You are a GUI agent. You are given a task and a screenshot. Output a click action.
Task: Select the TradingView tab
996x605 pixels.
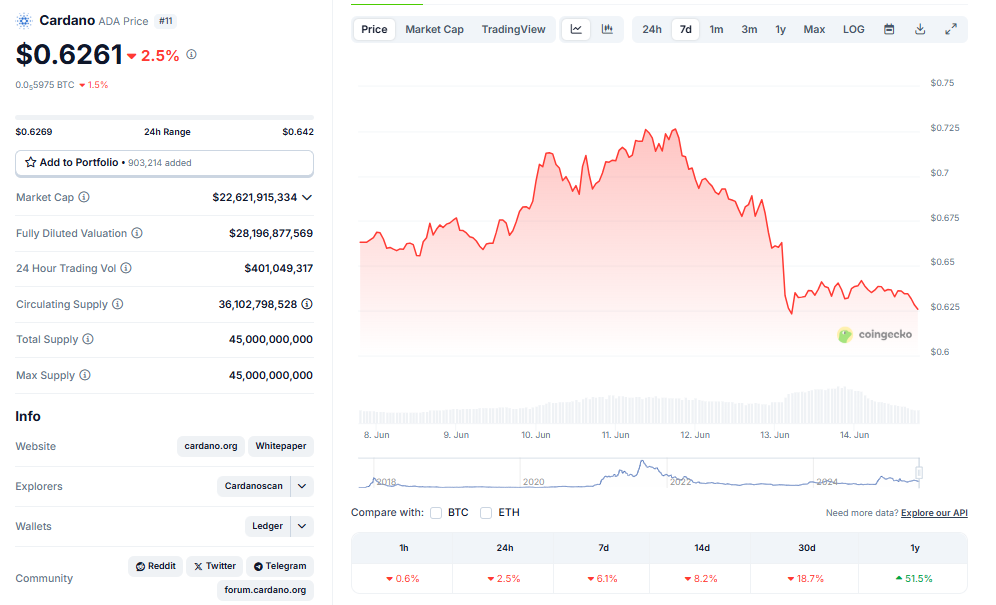click(513, 29)
